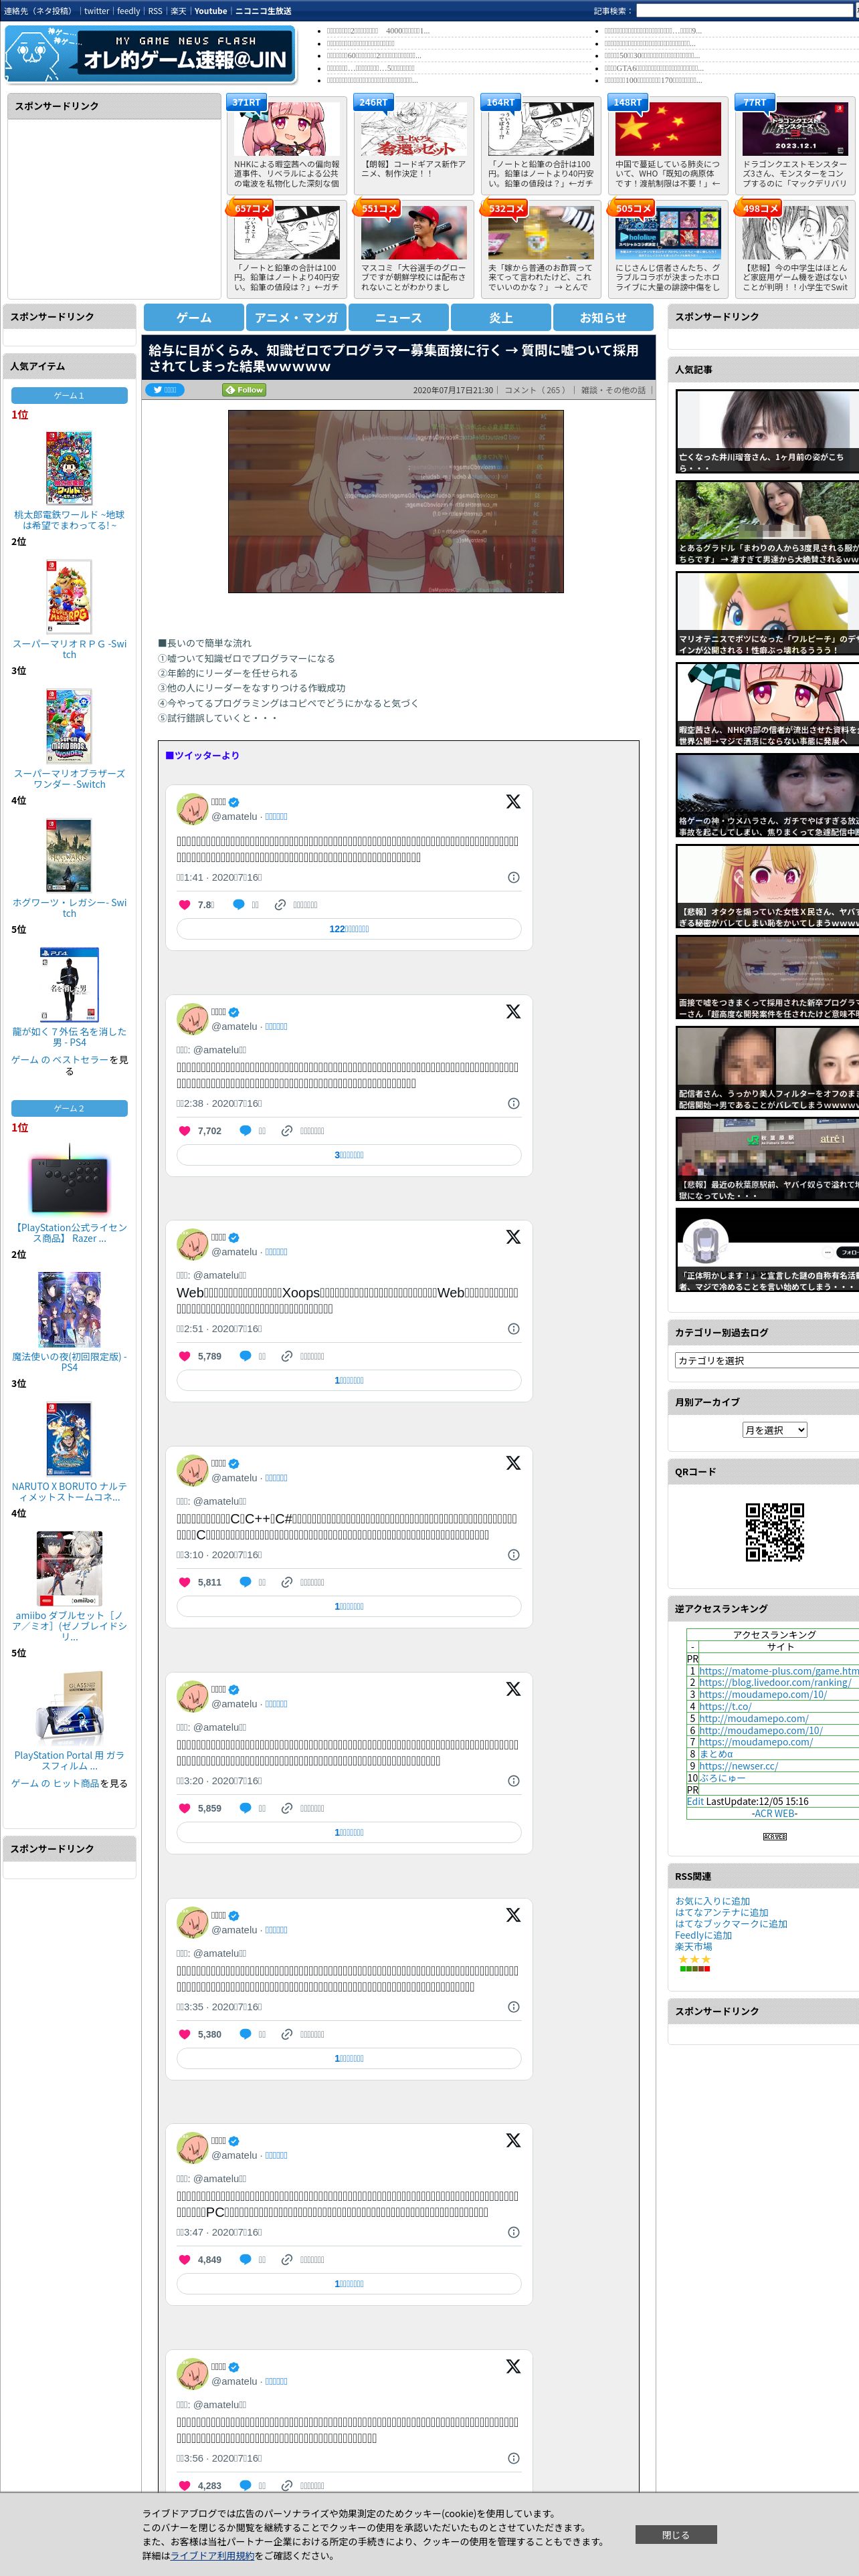
Task: Click info icon on the 3:10 tweet
Action: pos(513,1555)
